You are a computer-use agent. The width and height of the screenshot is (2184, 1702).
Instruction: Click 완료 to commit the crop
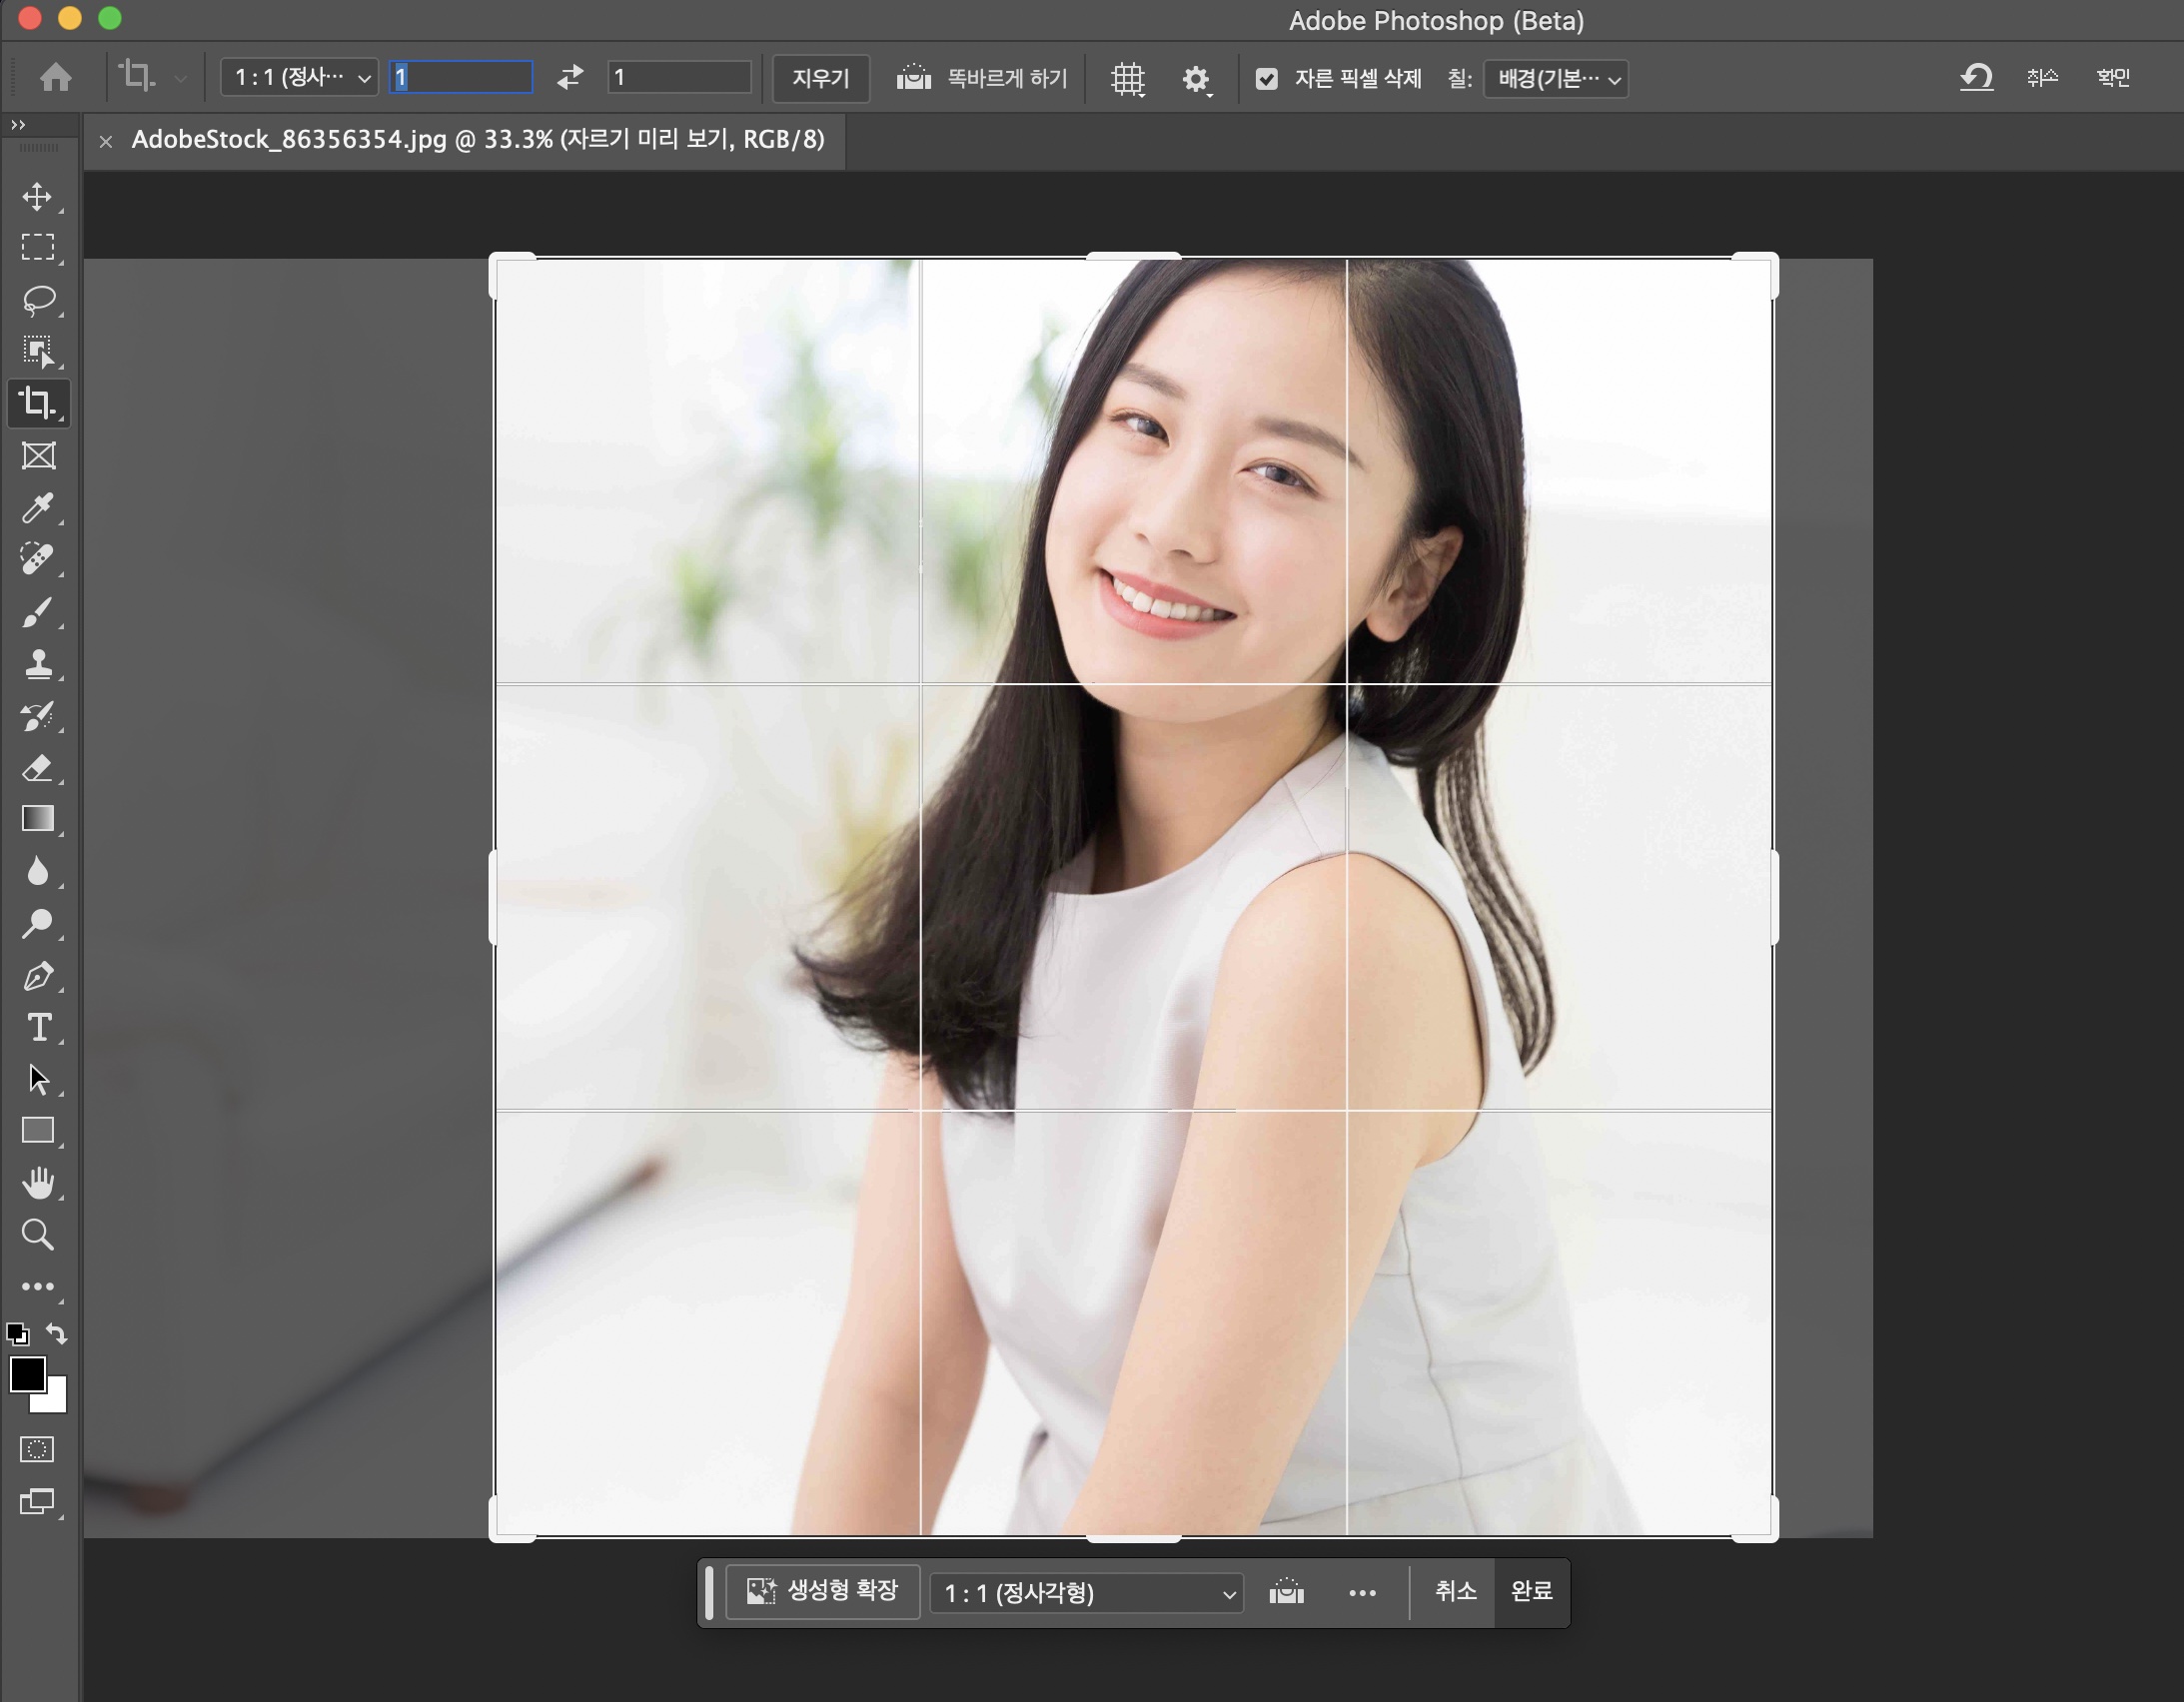point(1530,1591)
